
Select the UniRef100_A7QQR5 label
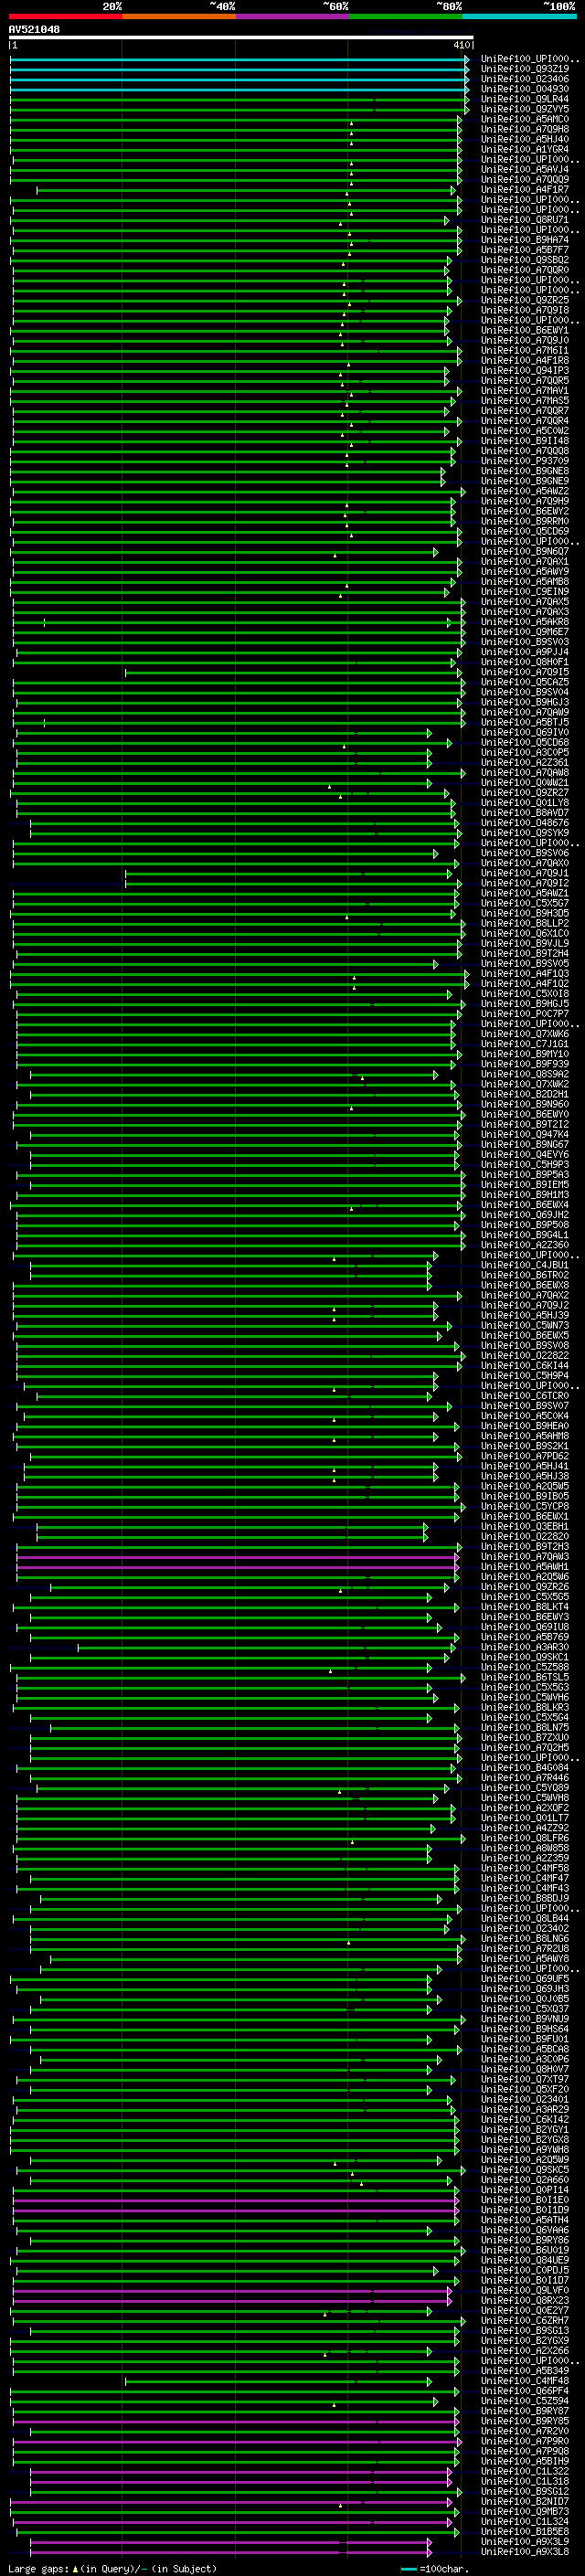click(525, 380)
